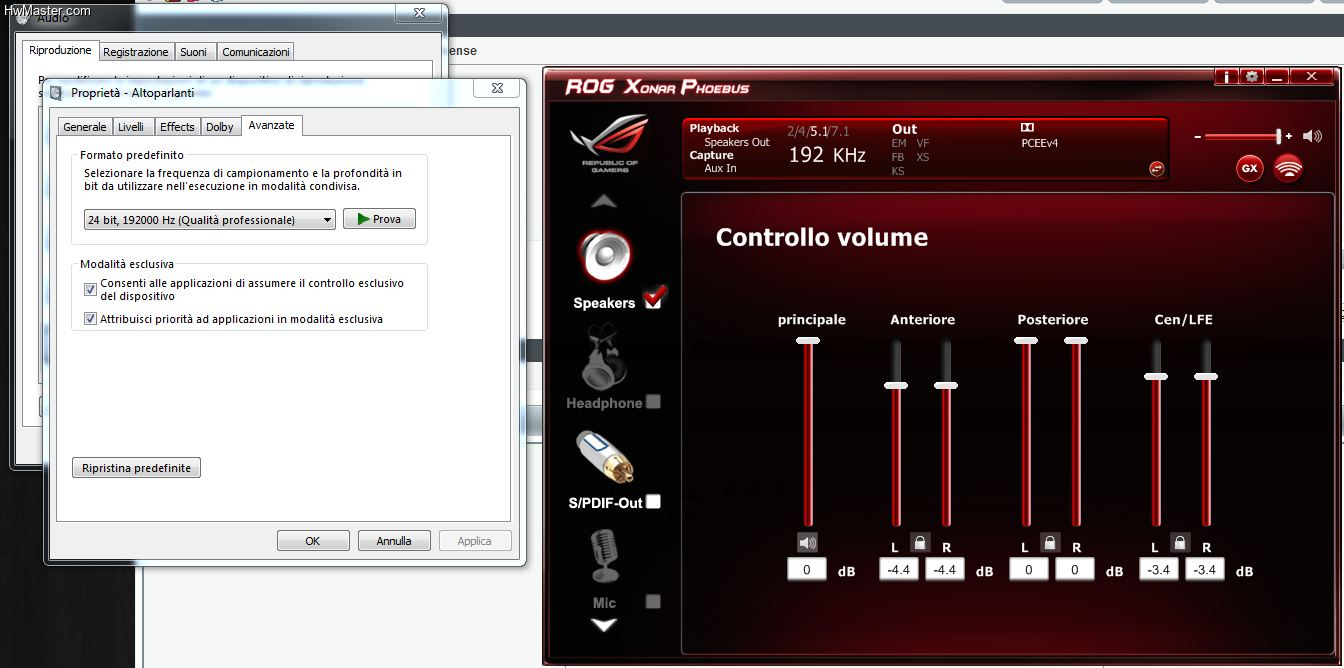
Task: Click the Proprietà window title speaker icon
Action: 58,93
